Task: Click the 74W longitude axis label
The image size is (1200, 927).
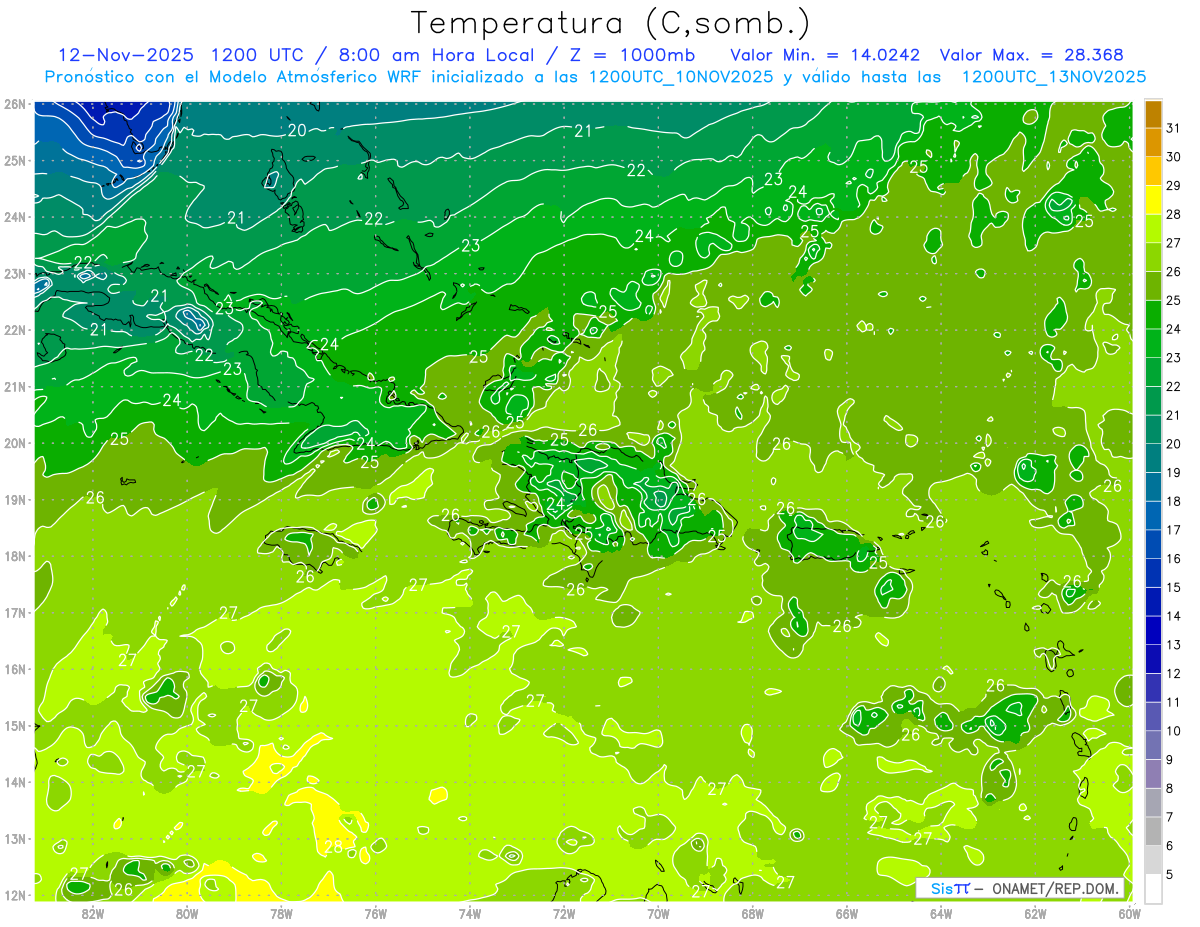Action: (470, 913)
